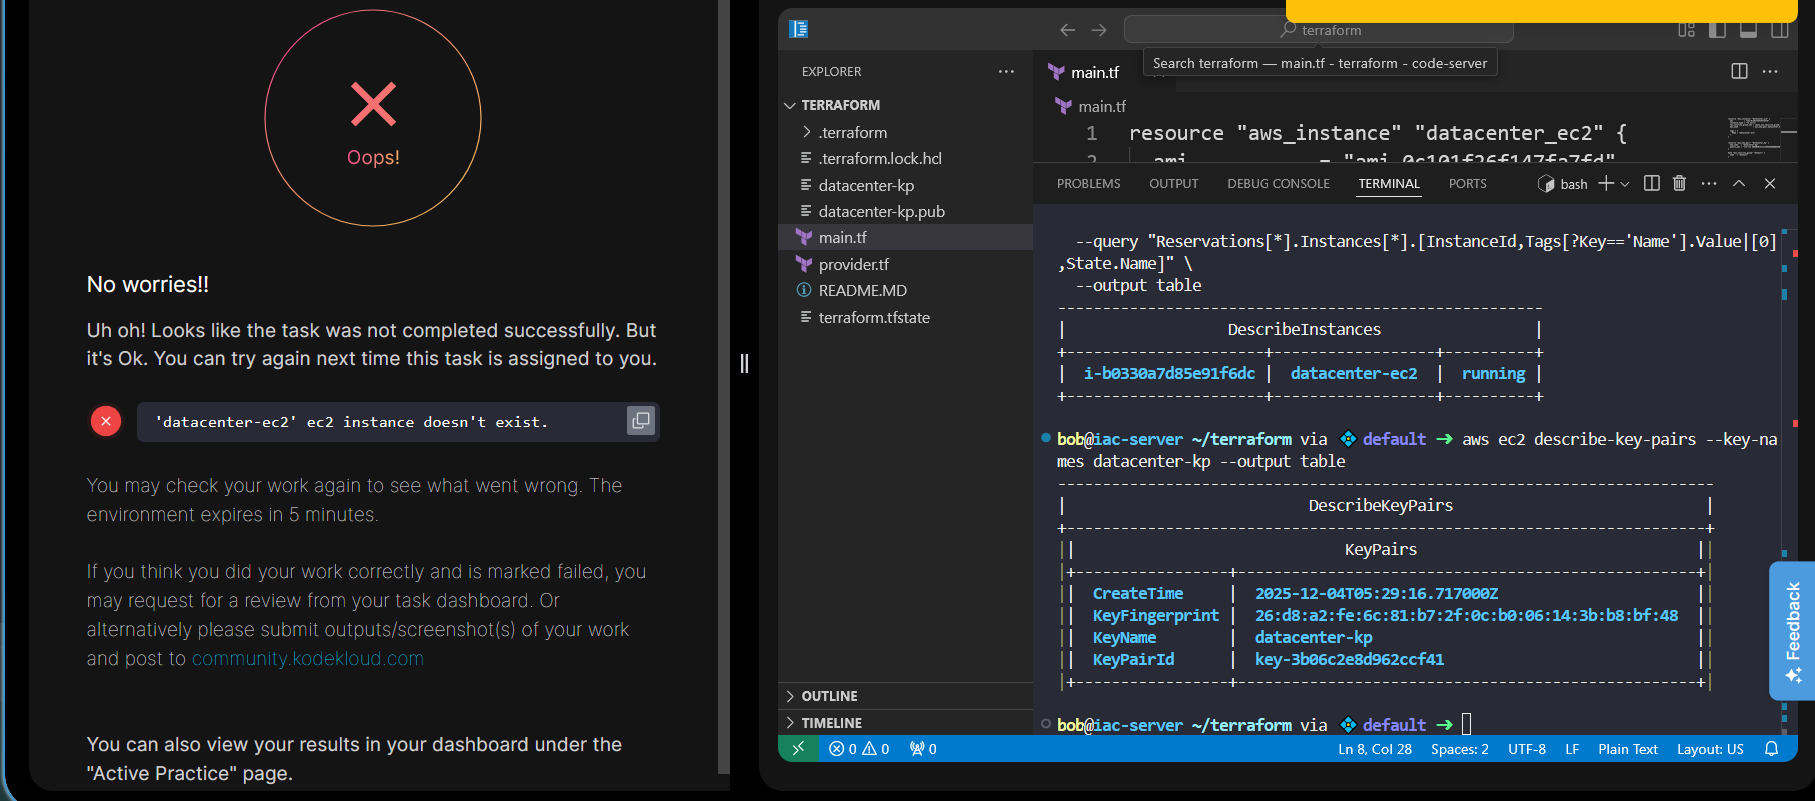Open the new terminal profile dropdown arrow
The height and width of the screenshot is (801, 1815).
click(1625, 184)
